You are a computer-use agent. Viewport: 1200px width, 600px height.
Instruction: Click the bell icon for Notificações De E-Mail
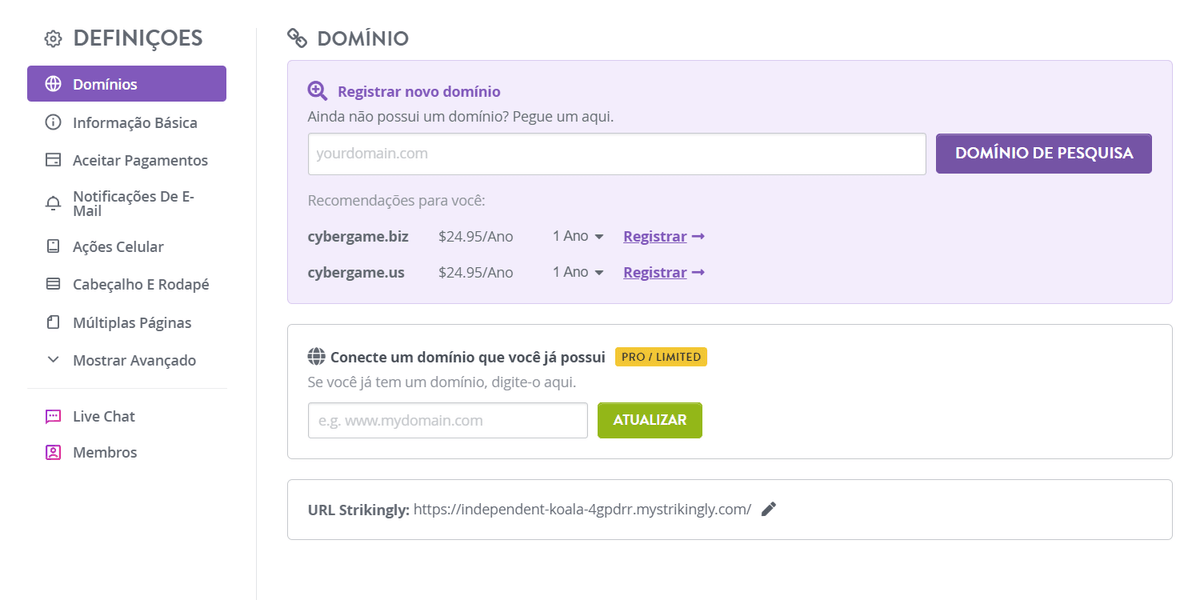point(53,203)
